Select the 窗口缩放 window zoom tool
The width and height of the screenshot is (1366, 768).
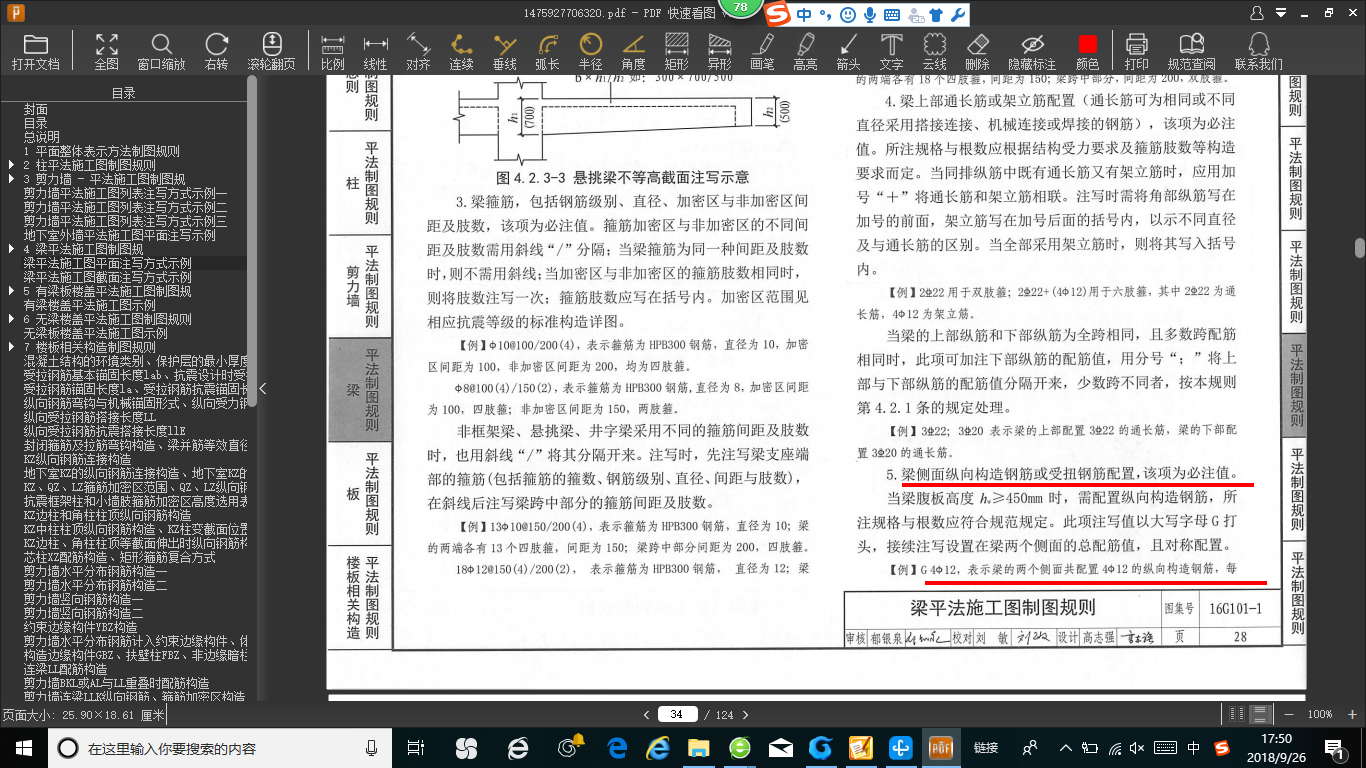click(x=161, y=51)
